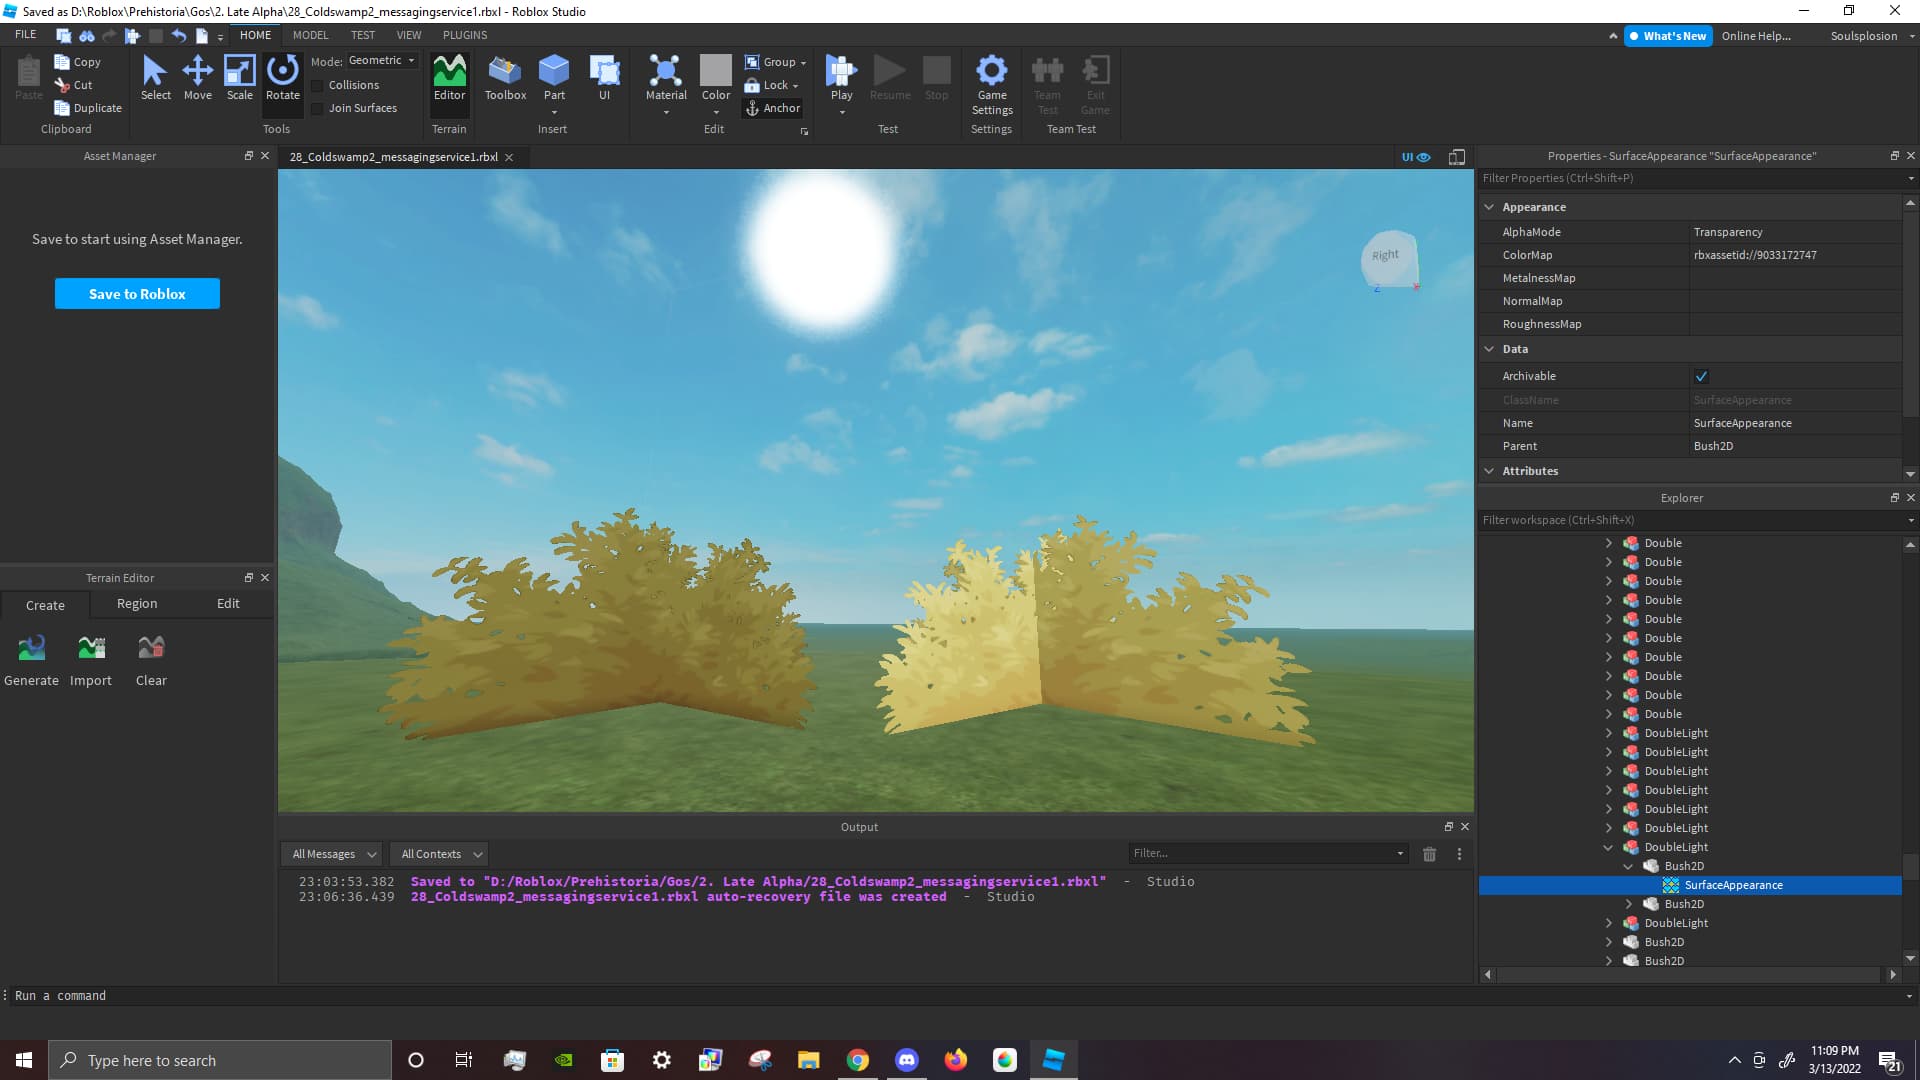This screenshot has width=1920, height=1080.
Task: Toggle the Join Surfaces checkbox
Action: pyautogui.click(x=318, y=109)
